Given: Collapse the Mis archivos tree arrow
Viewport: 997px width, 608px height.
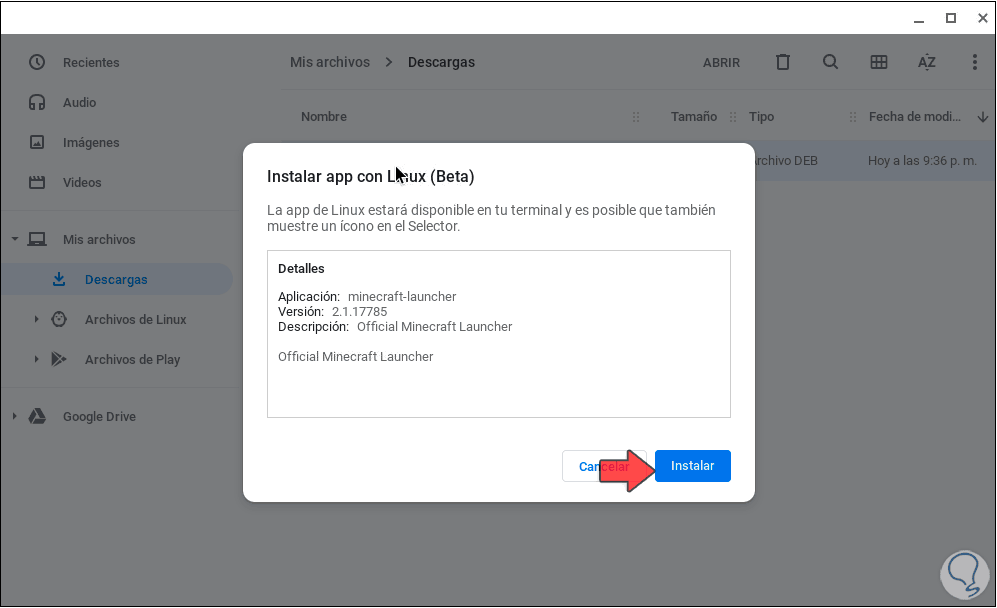Looking at the screenshot, I should click(15, 239).
